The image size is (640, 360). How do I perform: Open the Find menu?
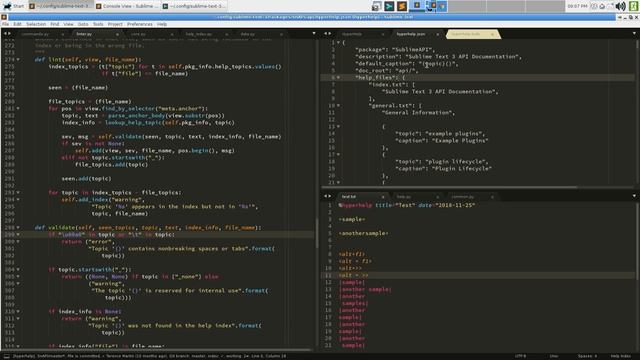pyautogui.click(x=55, y=24)
